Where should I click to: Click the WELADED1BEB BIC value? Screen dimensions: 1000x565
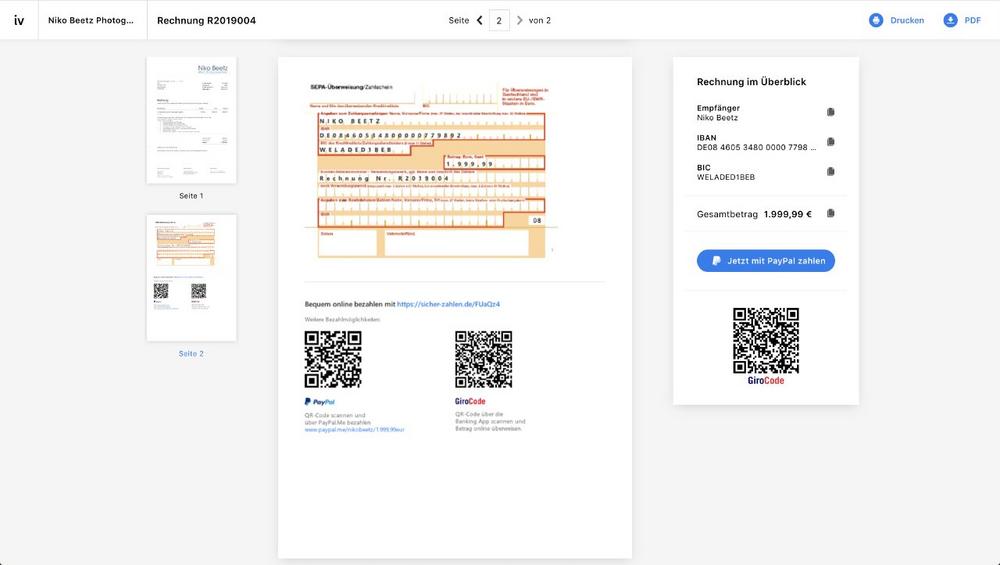[x=726, y=177]
